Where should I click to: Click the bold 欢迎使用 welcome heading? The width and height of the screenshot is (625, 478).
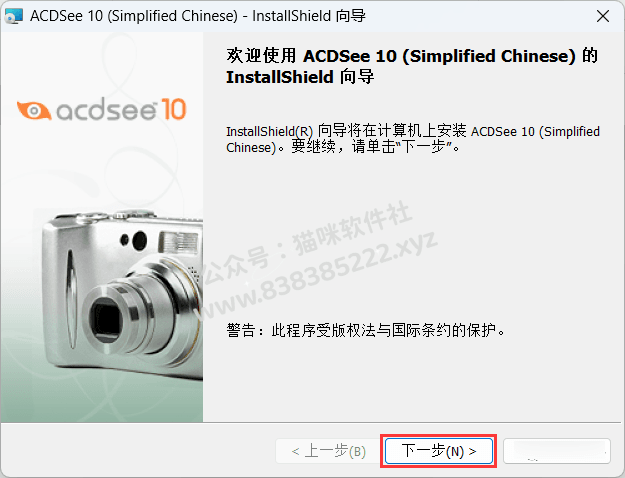click(x=412, y=66)
